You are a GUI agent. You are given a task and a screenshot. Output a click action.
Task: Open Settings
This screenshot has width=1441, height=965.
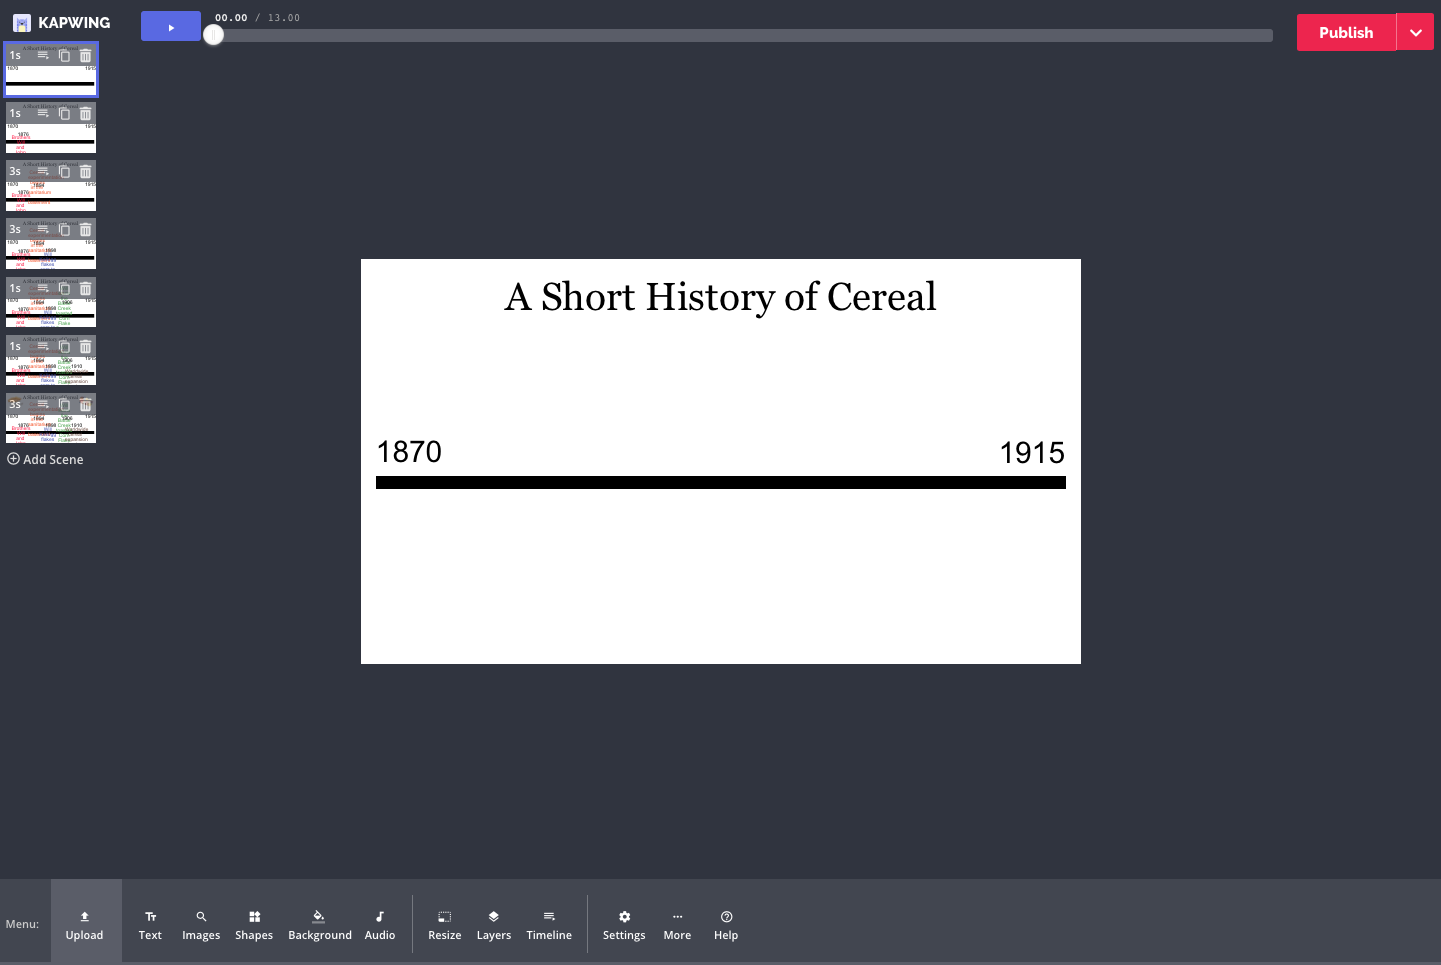pos(624,925)
